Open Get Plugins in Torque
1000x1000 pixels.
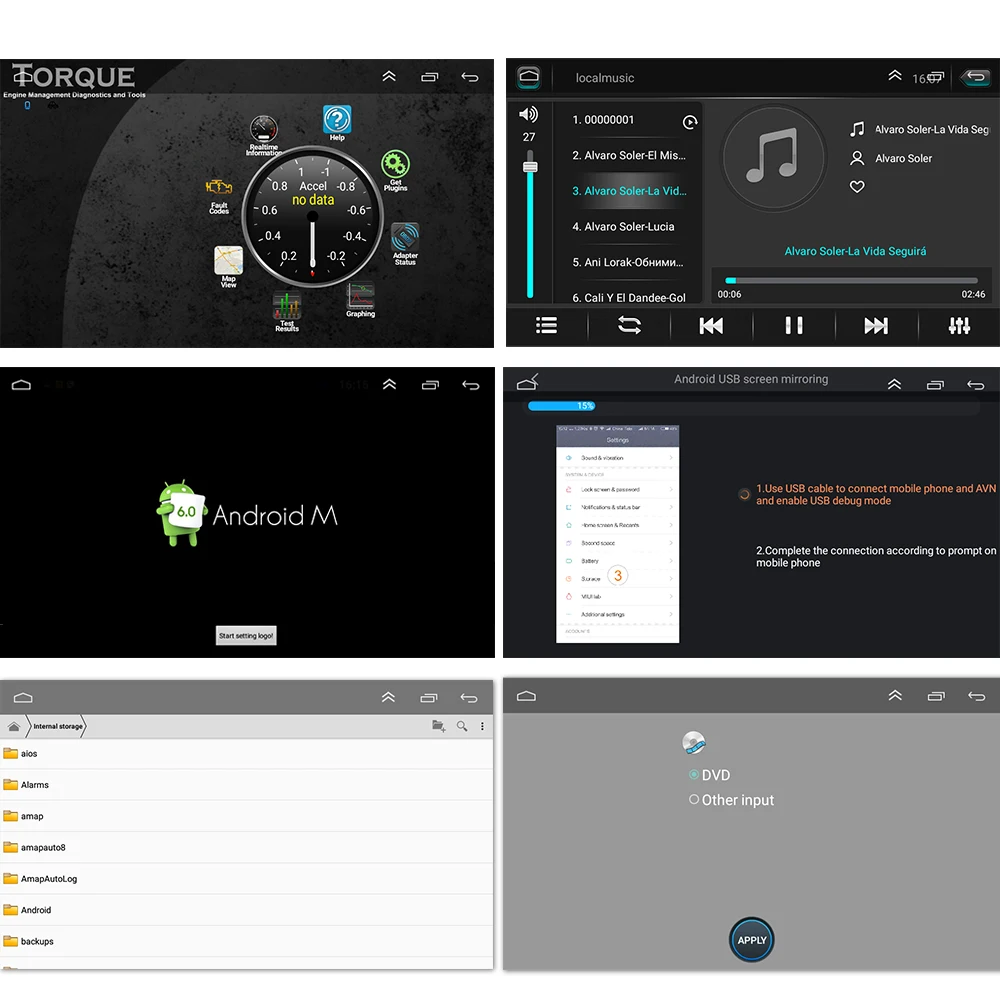395,170
